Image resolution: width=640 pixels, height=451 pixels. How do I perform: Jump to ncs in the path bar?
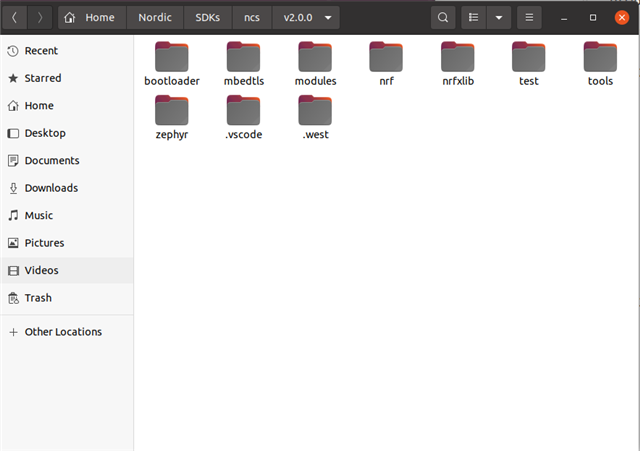pyautogui.click(x=252, y=18)
